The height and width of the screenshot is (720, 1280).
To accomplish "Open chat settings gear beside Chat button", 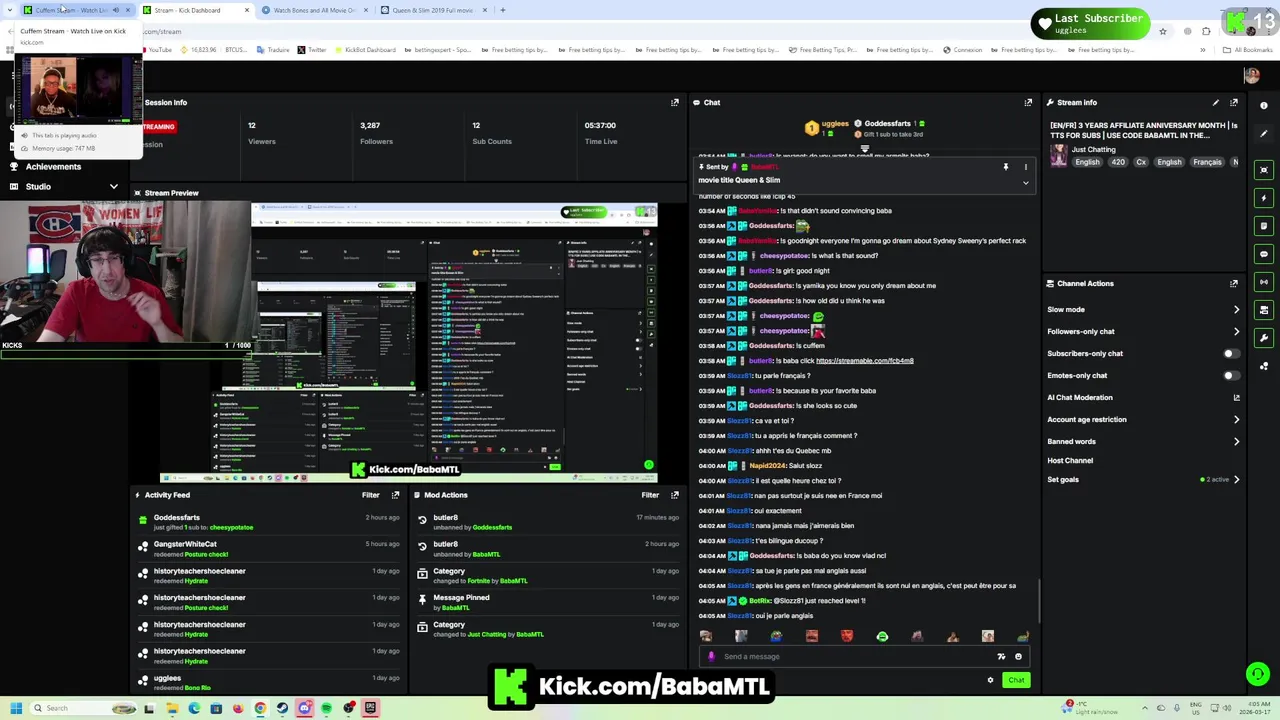I will click(990, 680).
